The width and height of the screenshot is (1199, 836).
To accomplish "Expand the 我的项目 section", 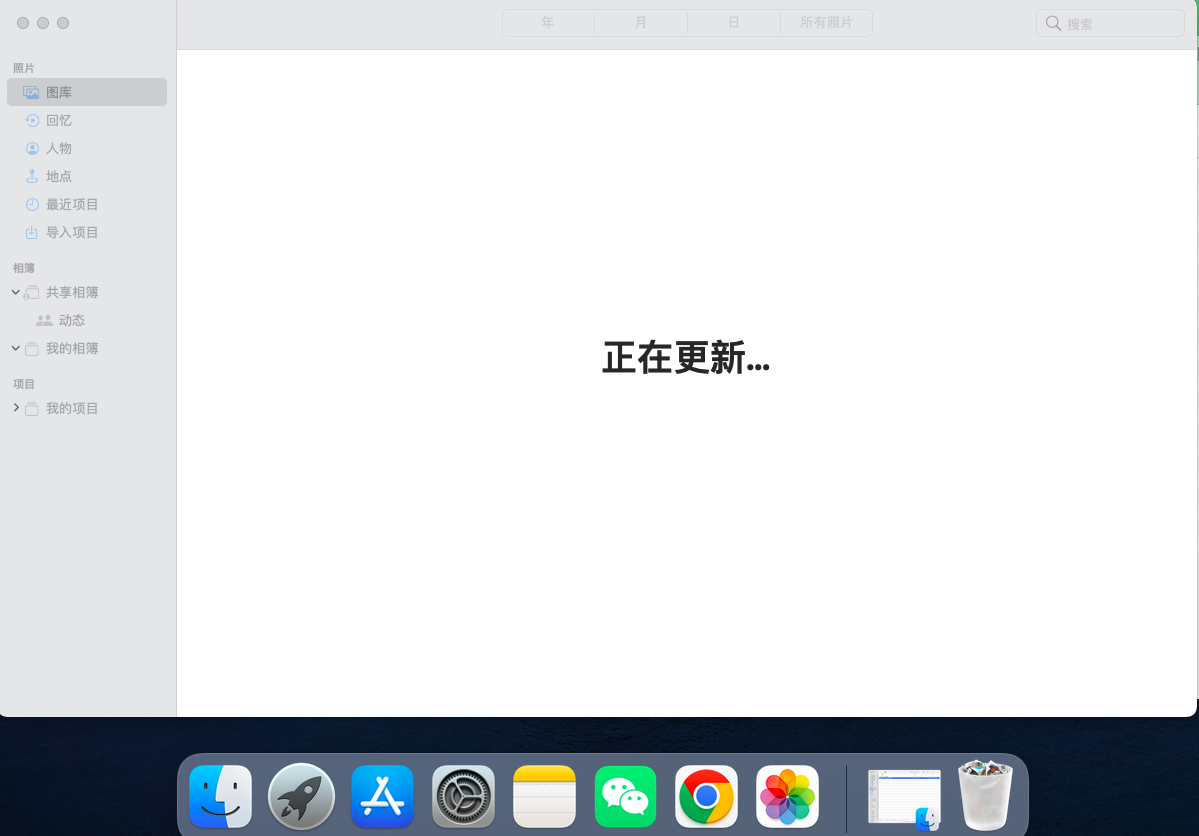I will coord(15,407).
